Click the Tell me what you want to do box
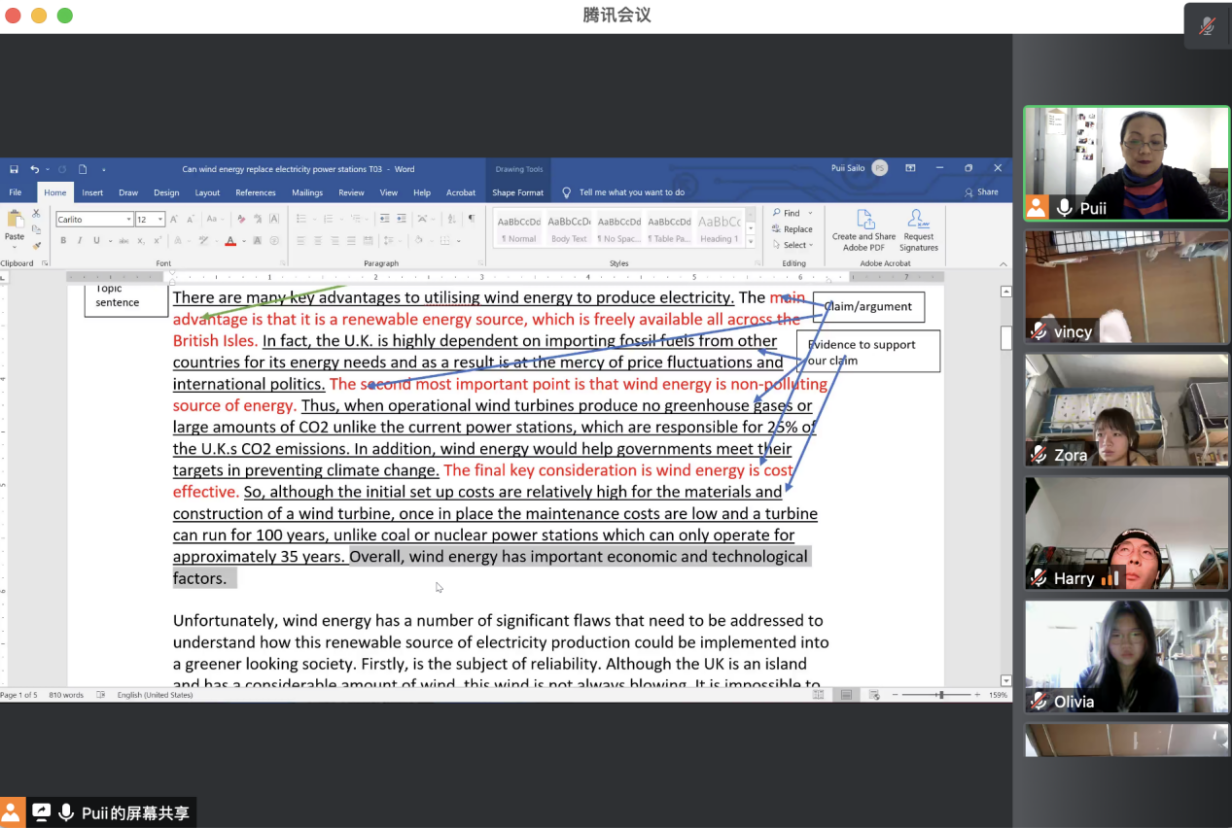Viewport: 1232px width, 828px height. tap(631, 193)
